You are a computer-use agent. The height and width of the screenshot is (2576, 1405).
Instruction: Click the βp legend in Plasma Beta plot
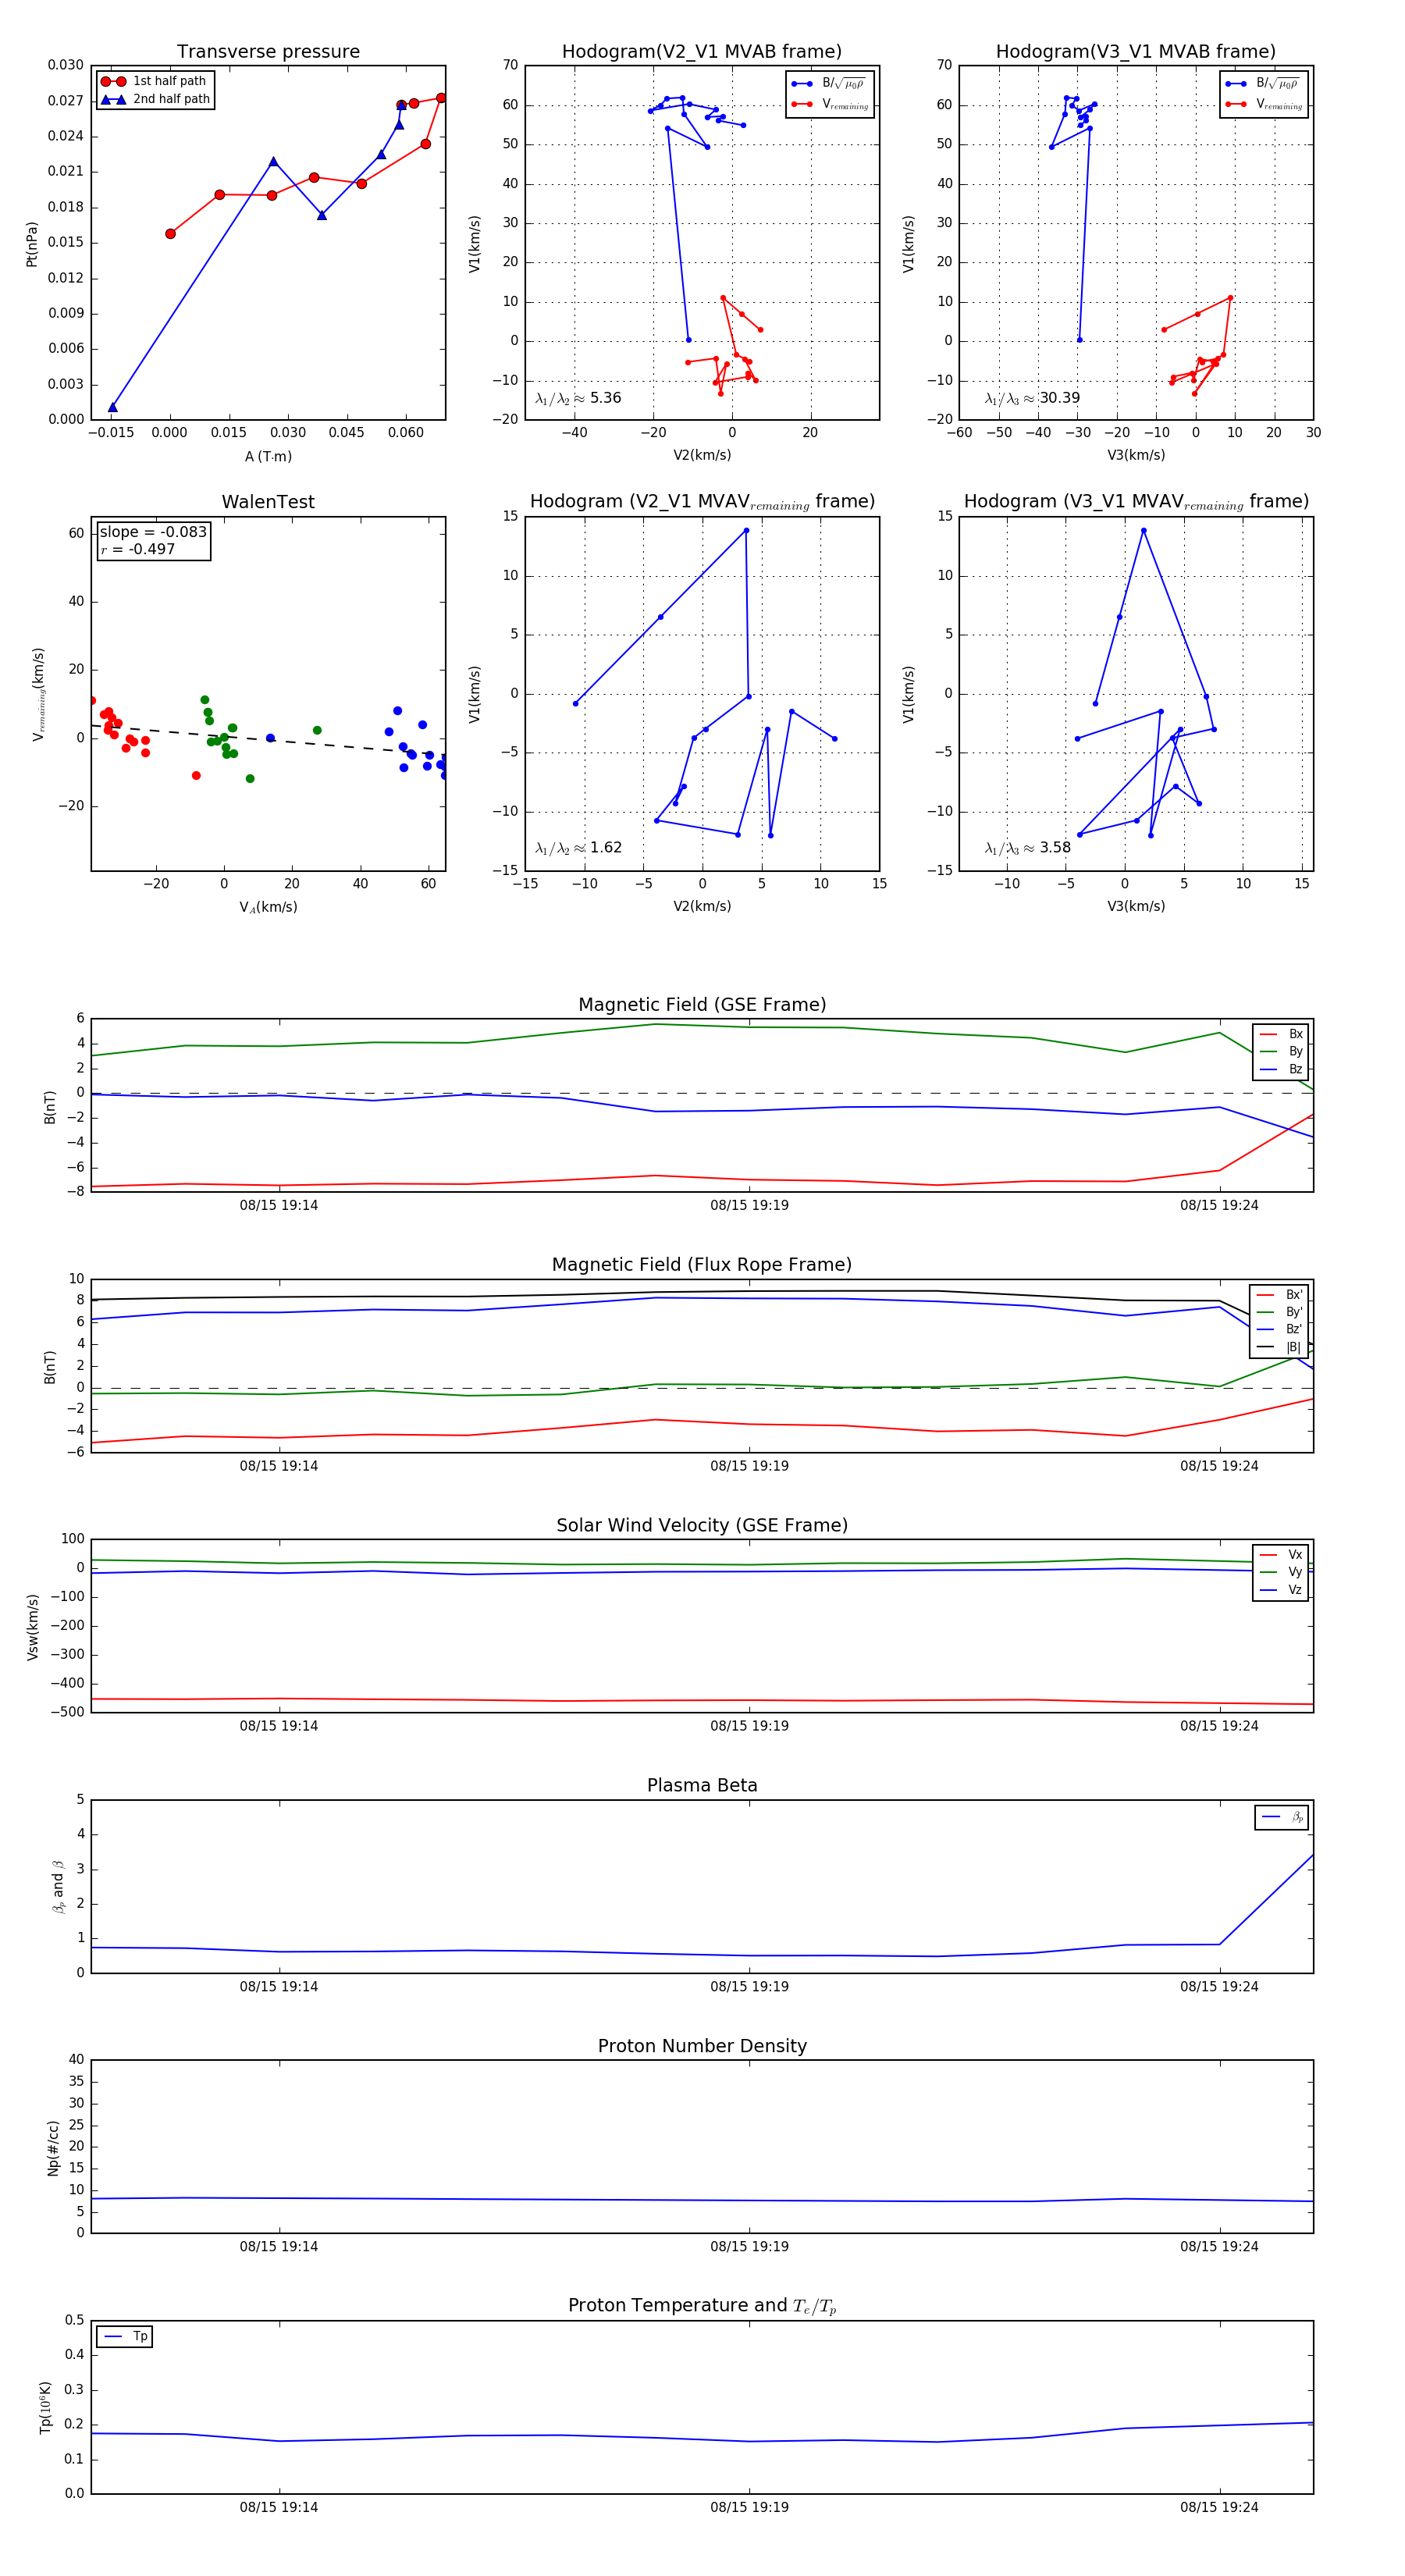(1282, 1817)
